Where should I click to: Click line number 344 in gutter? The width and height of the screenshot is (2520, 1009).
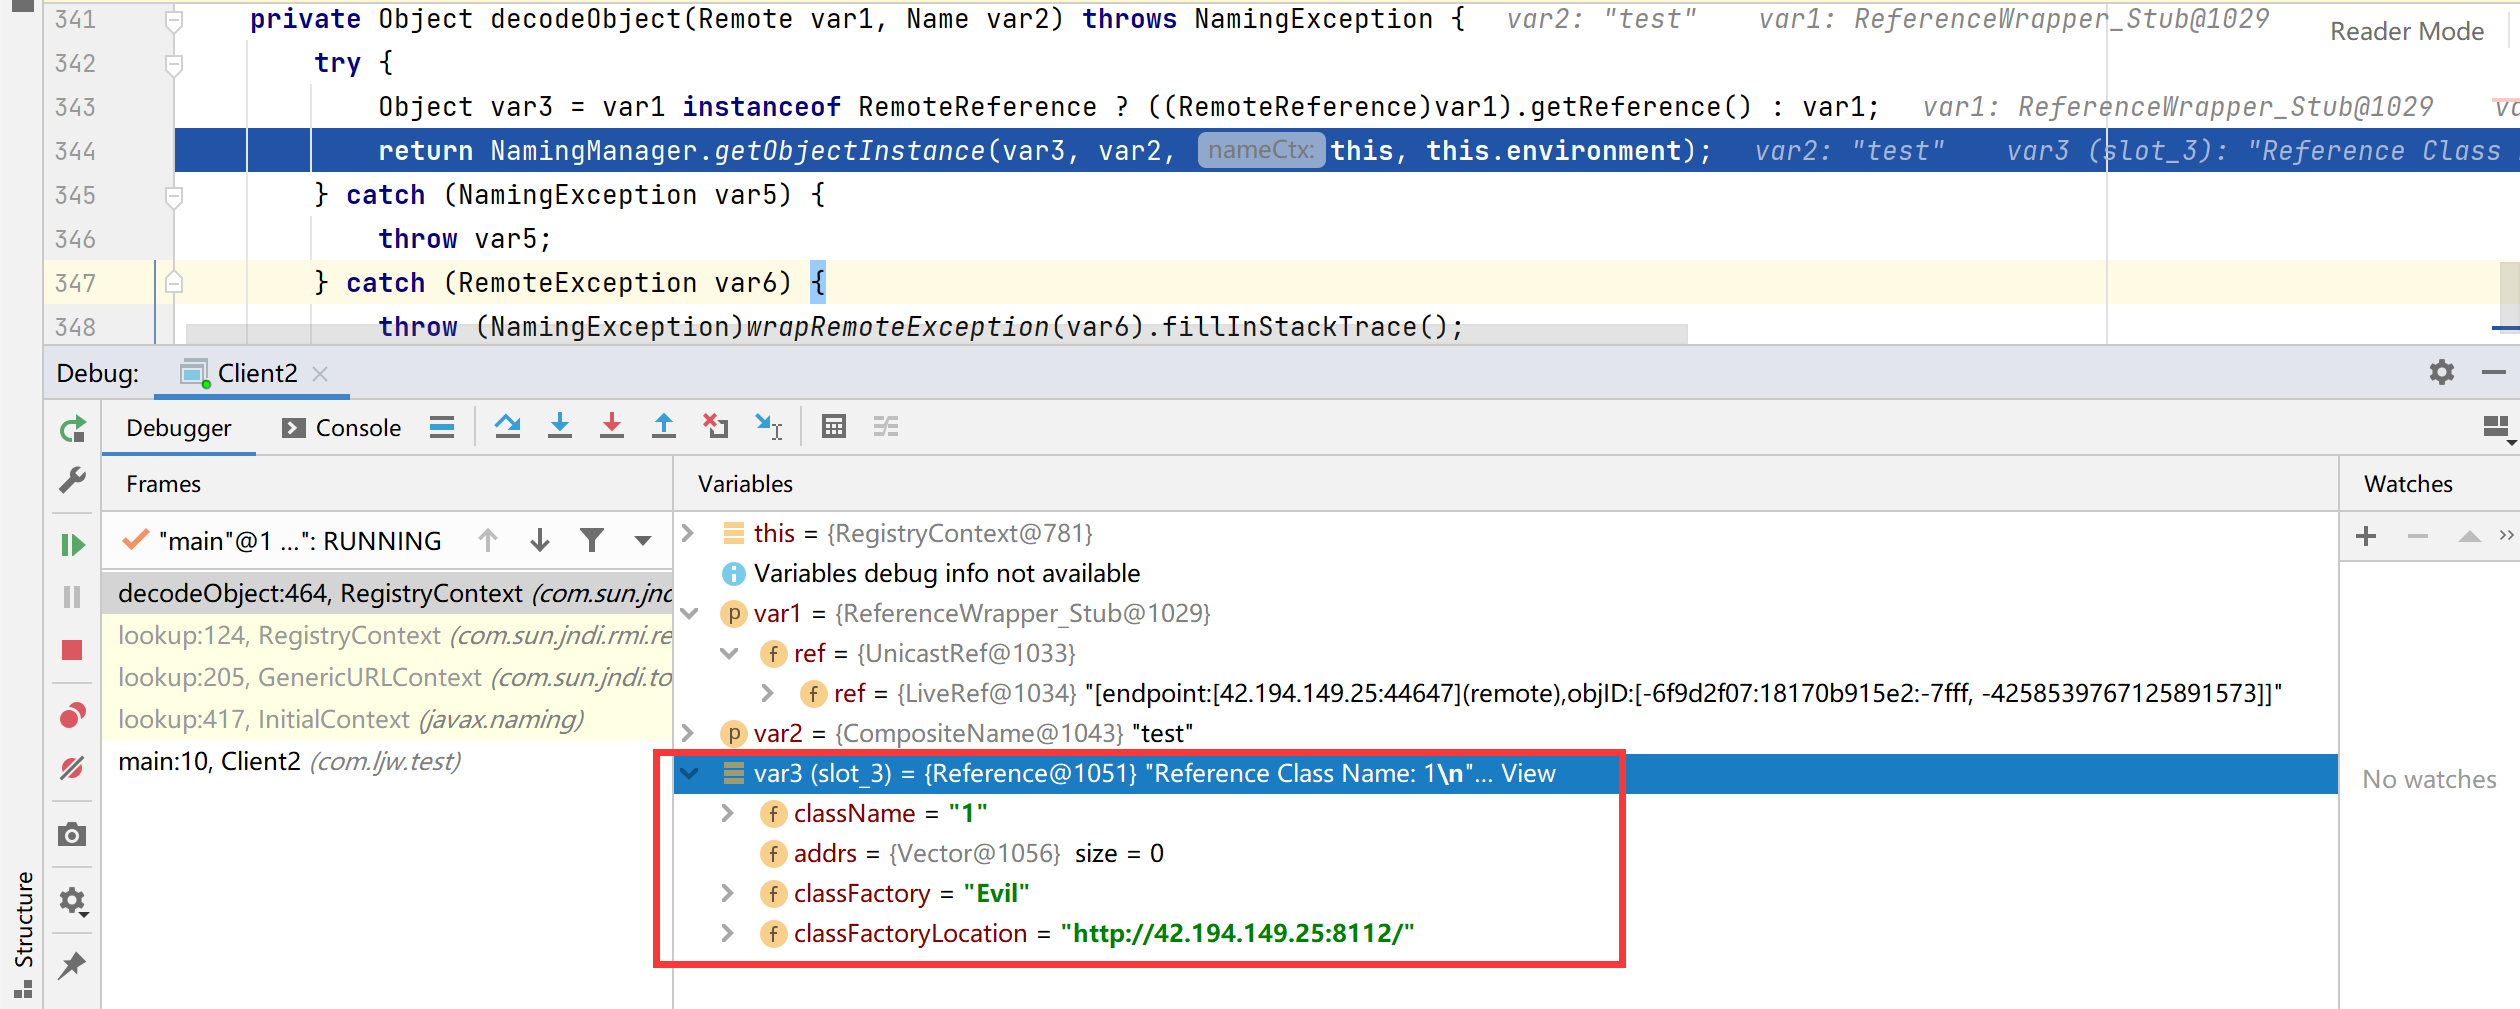76,151
